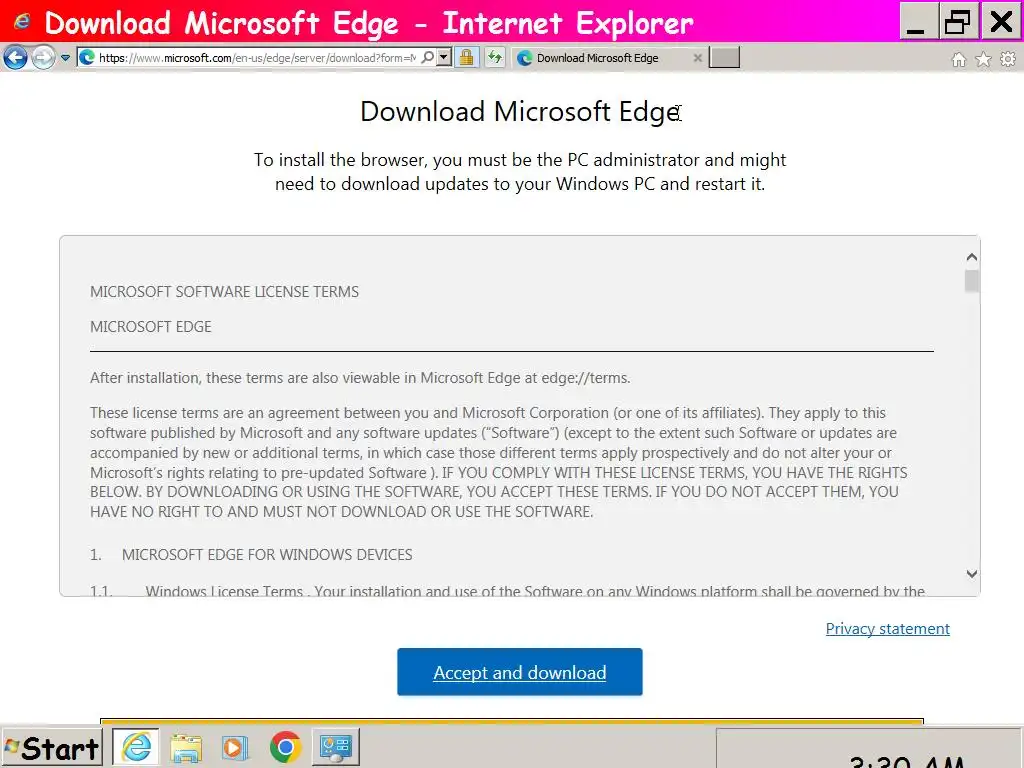Click the Download Microsoft Edge page heading
This screenshot has width=1024, height=768.
click(x=520, y=112)
